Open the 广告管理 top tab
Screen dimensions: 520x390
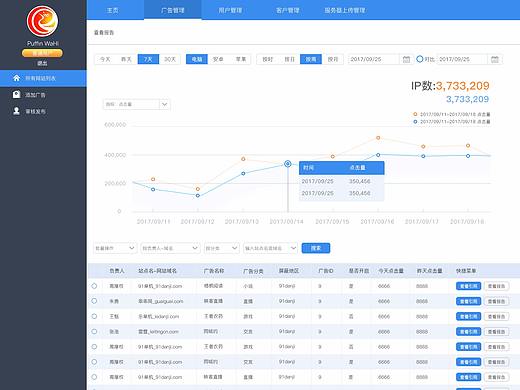coord(173,10)
